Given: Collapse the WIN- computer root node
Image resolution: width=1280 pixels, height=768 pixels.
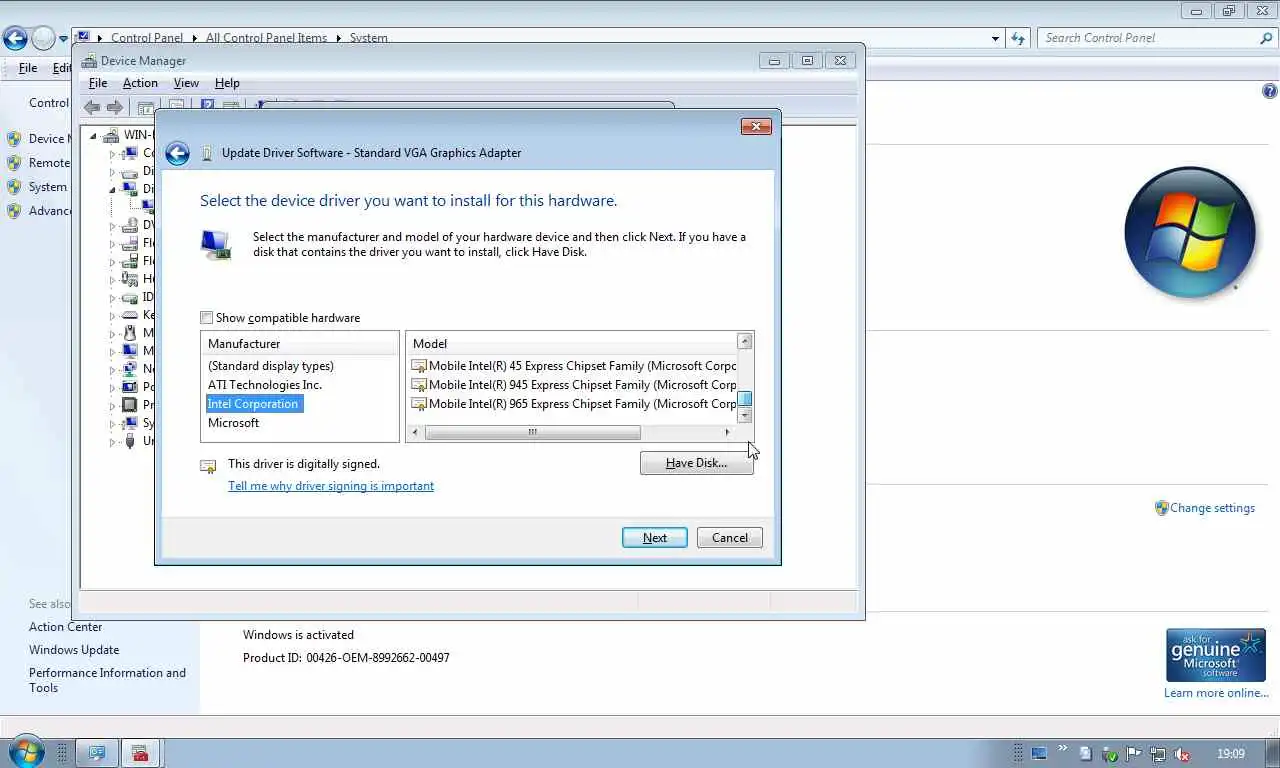Looking at the screenshot, I should [93, 135].
